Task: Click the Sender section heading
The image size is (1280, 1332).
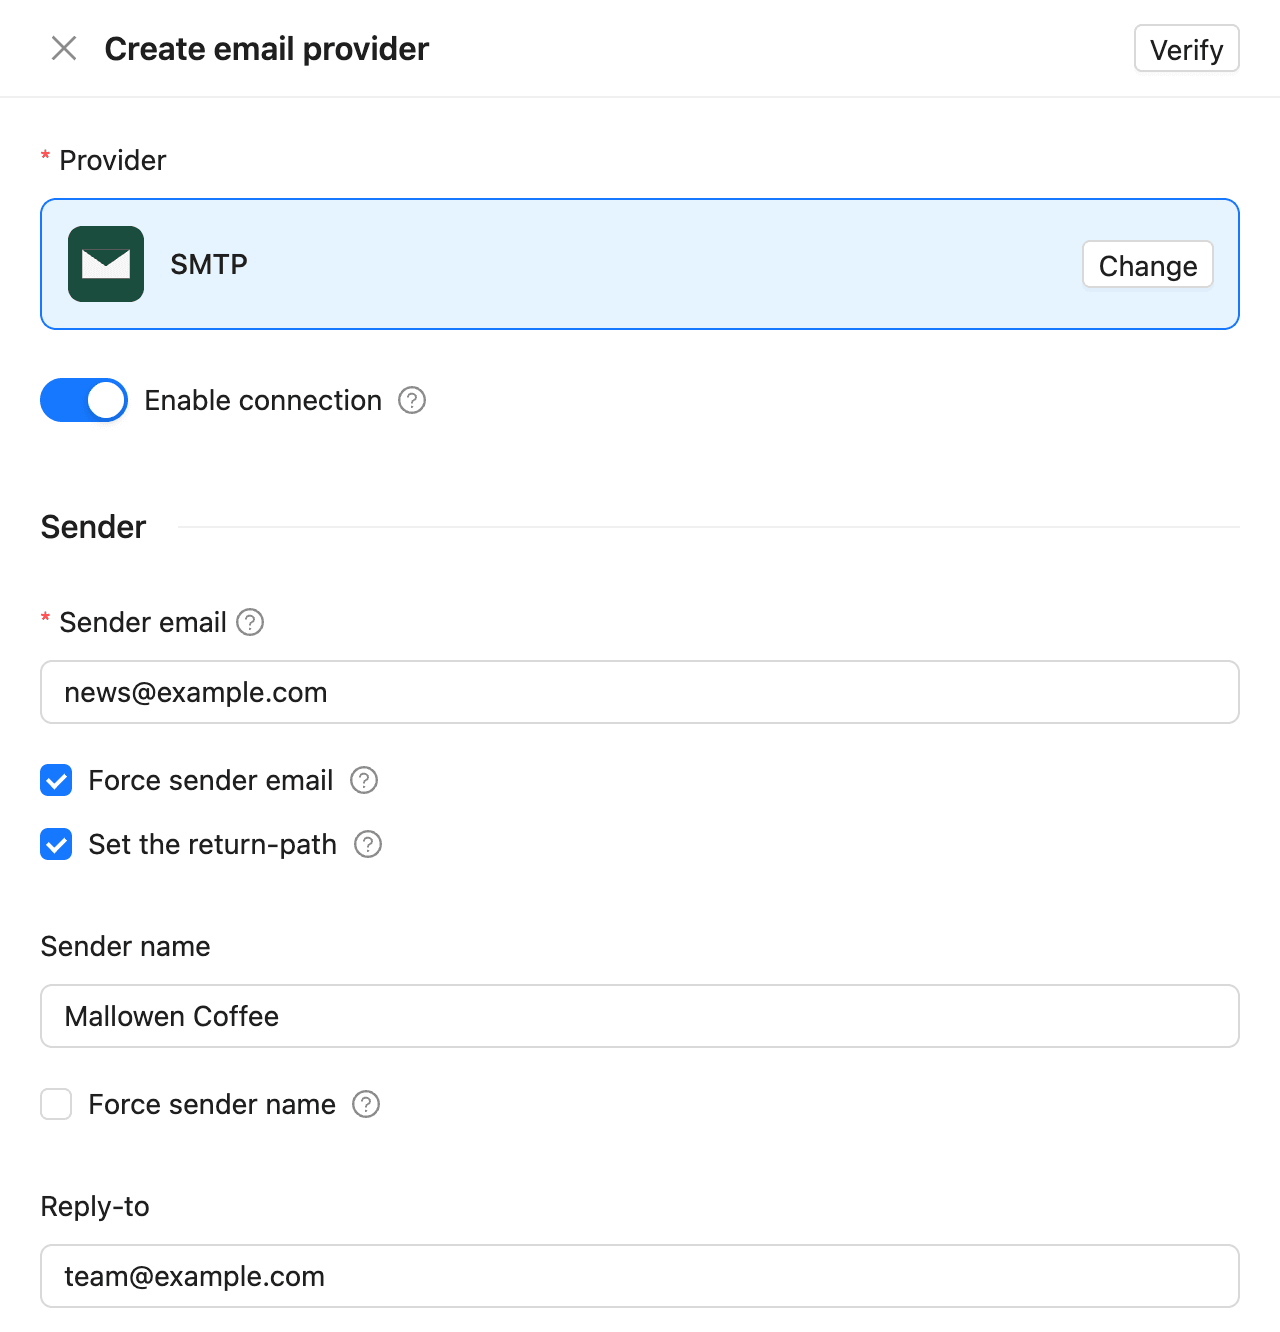Action: (x=93, y=527)
